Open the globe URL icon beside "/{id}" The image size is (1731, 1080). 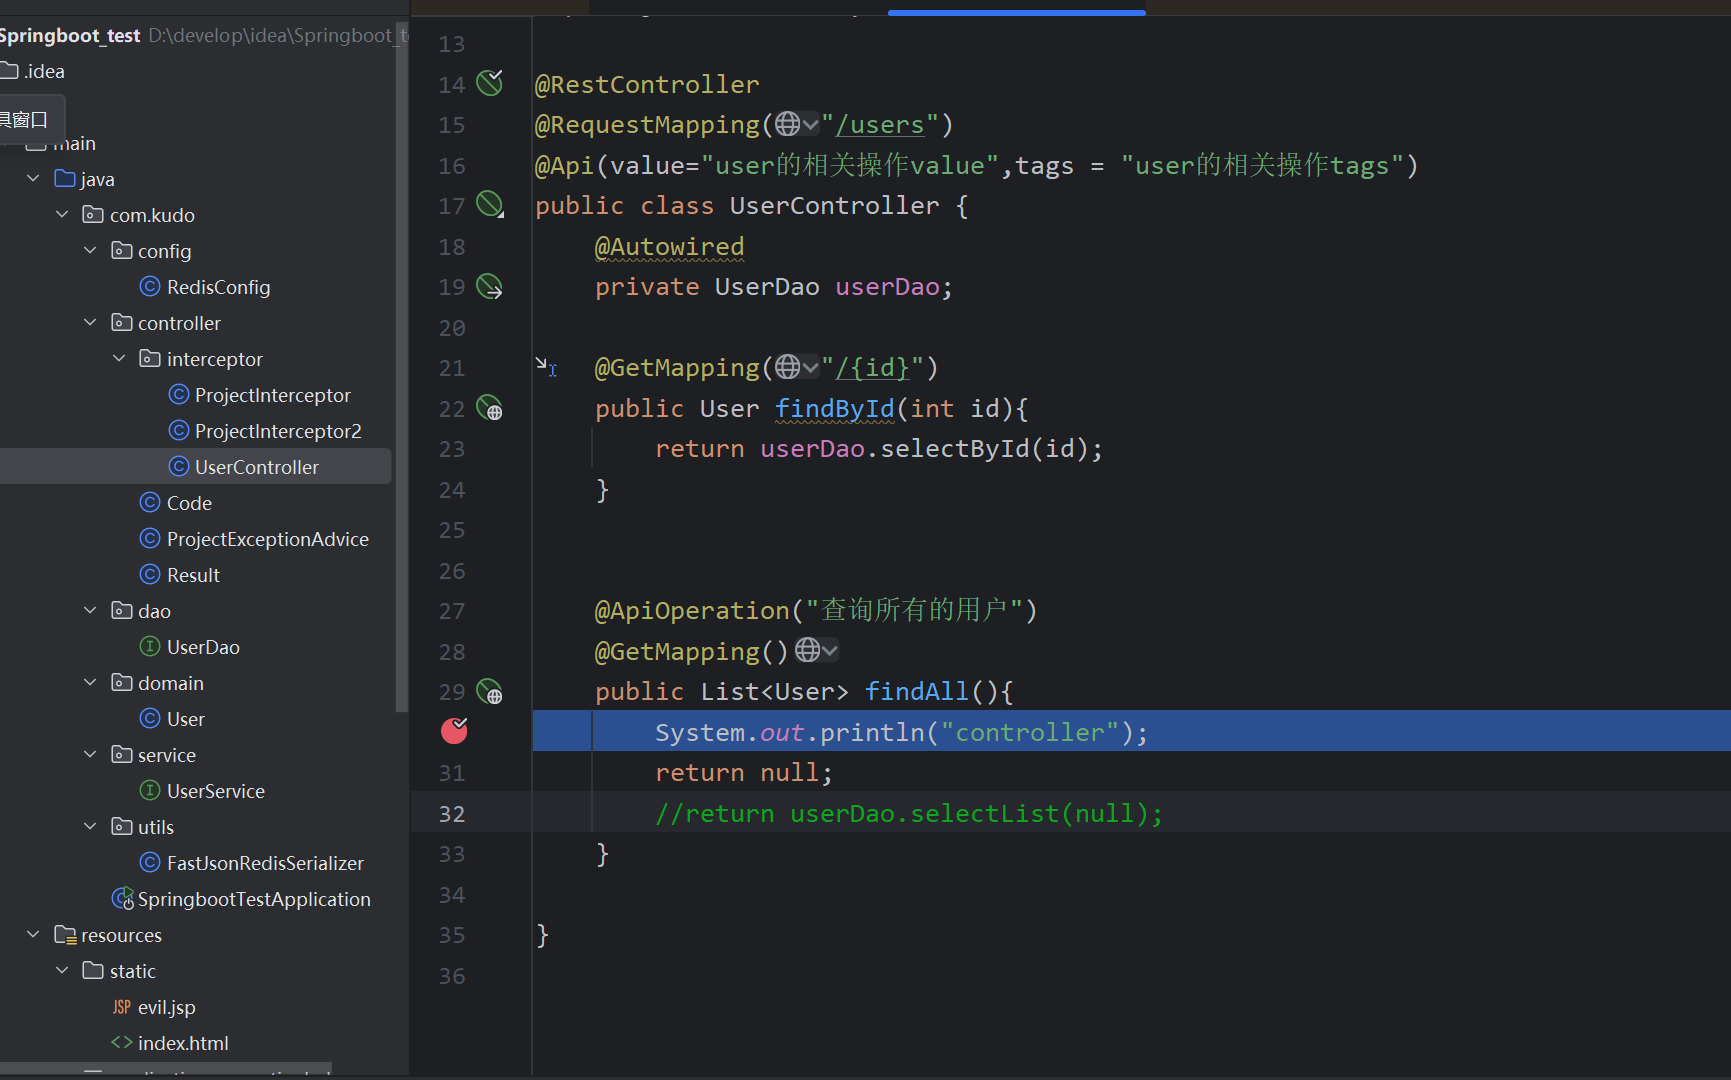(797, 367)
